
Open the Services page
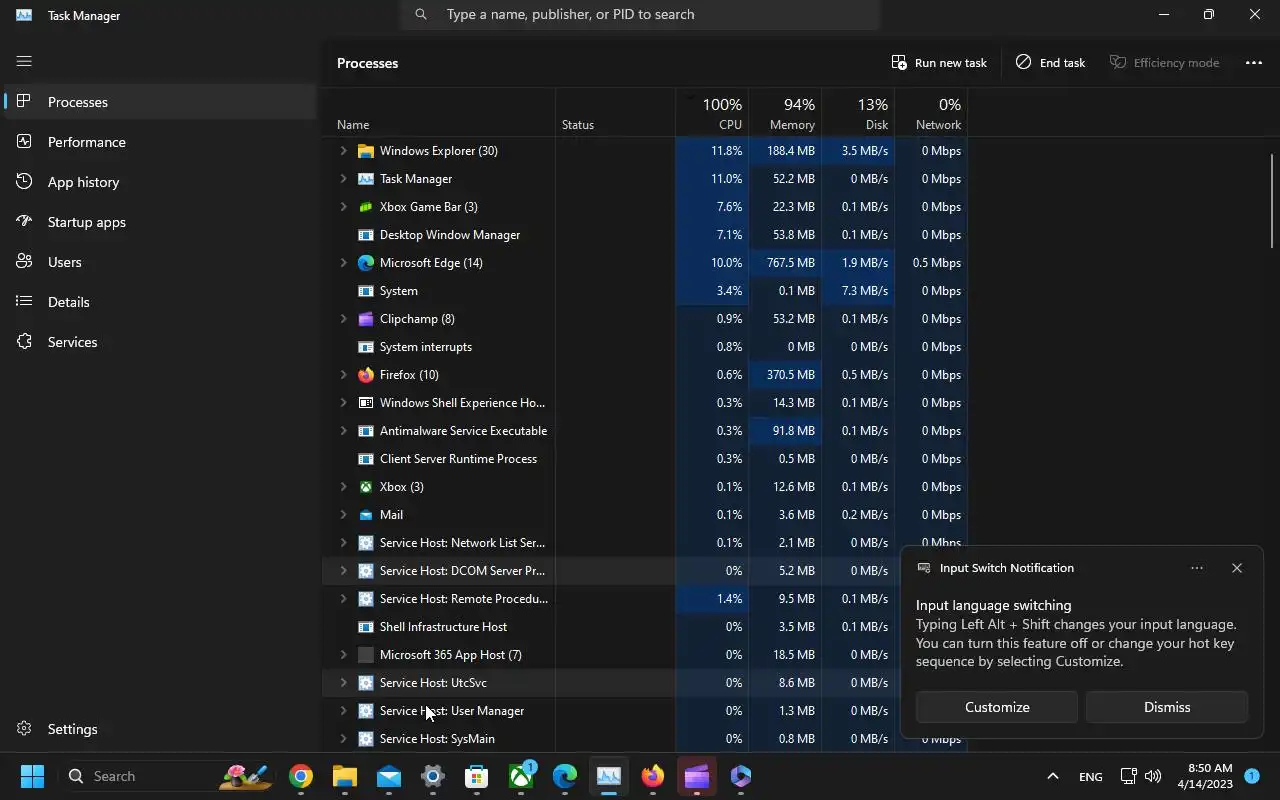point(160,342)
